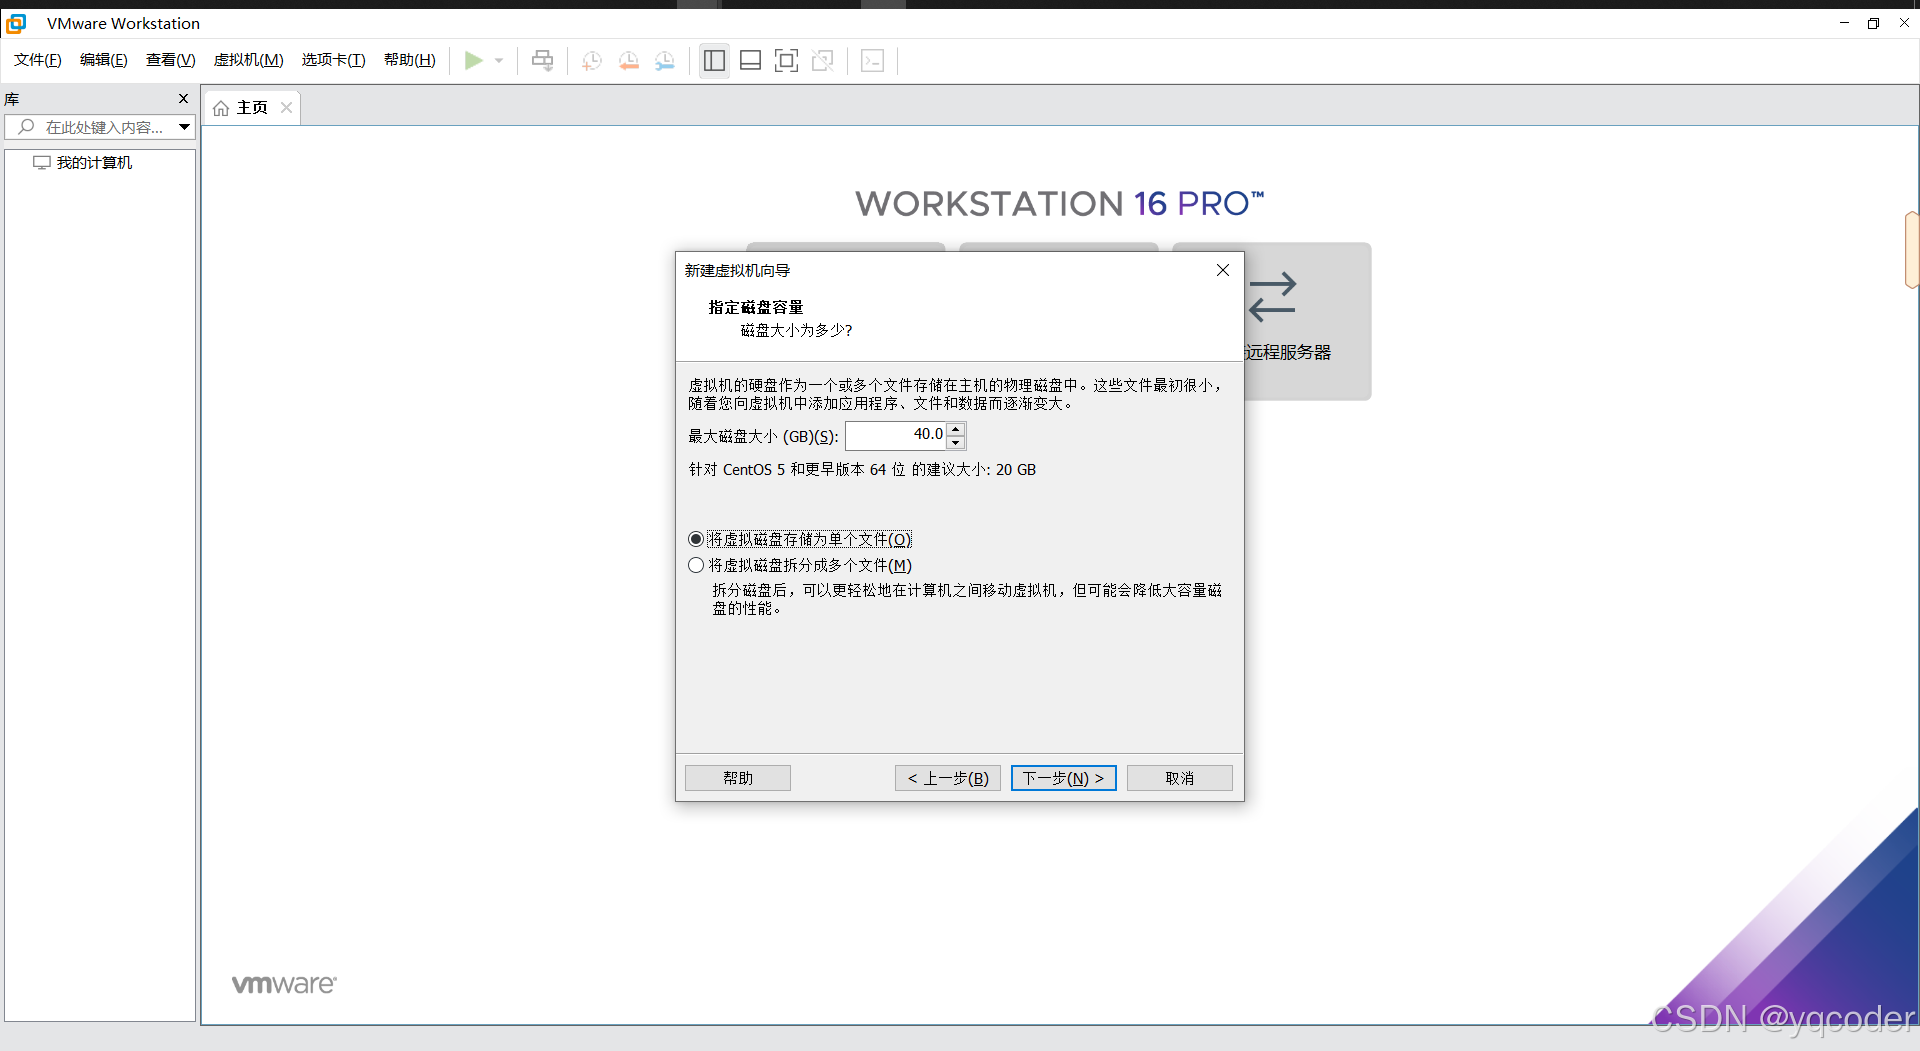Click the home icon on the 主页 tab
Image resolution: width=1920 pixels, height=1051 pixels.
tap(221, 108)
